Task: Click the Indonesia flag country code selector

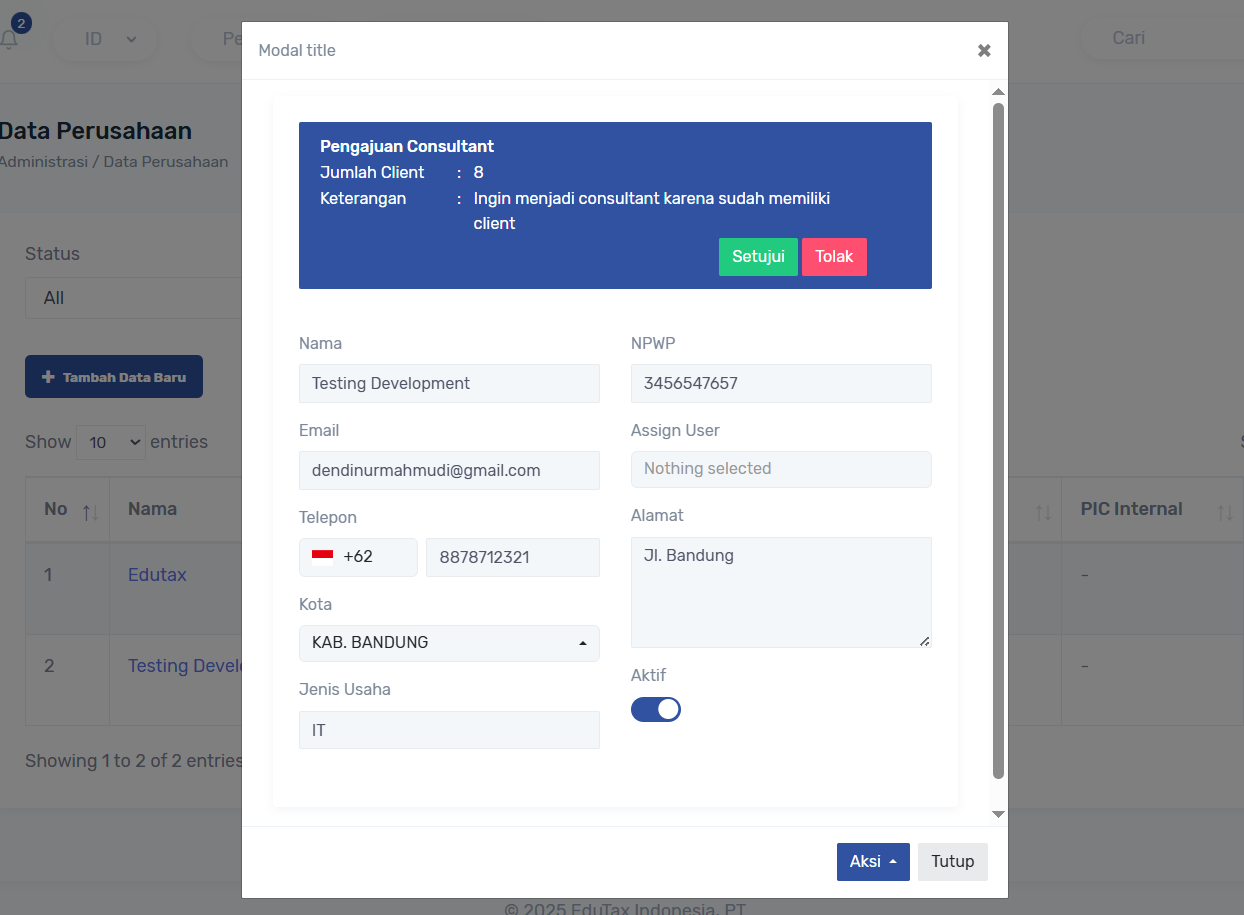Action: (357, 557)
